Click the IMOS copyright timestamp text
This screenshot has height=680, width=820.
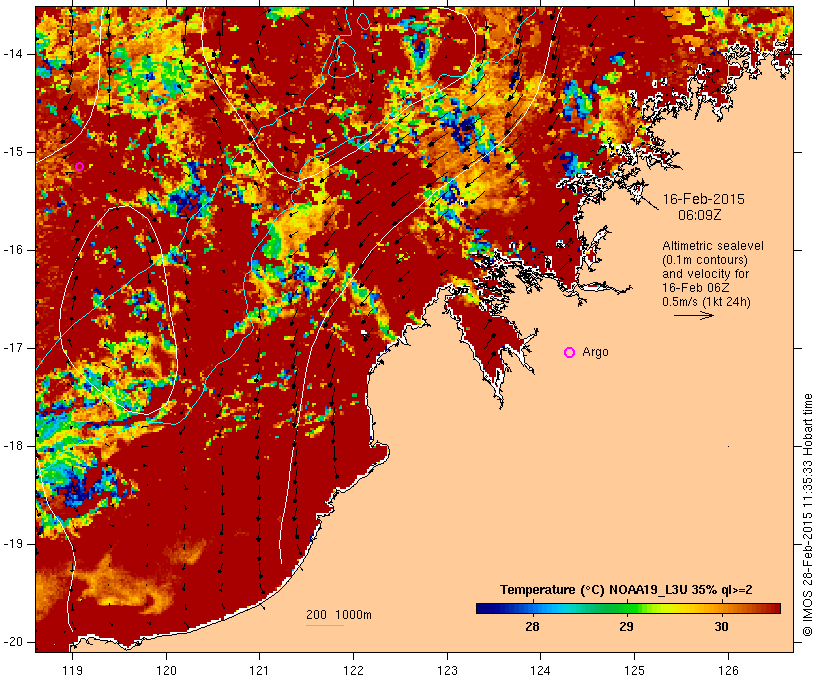(x=807, y=515)
